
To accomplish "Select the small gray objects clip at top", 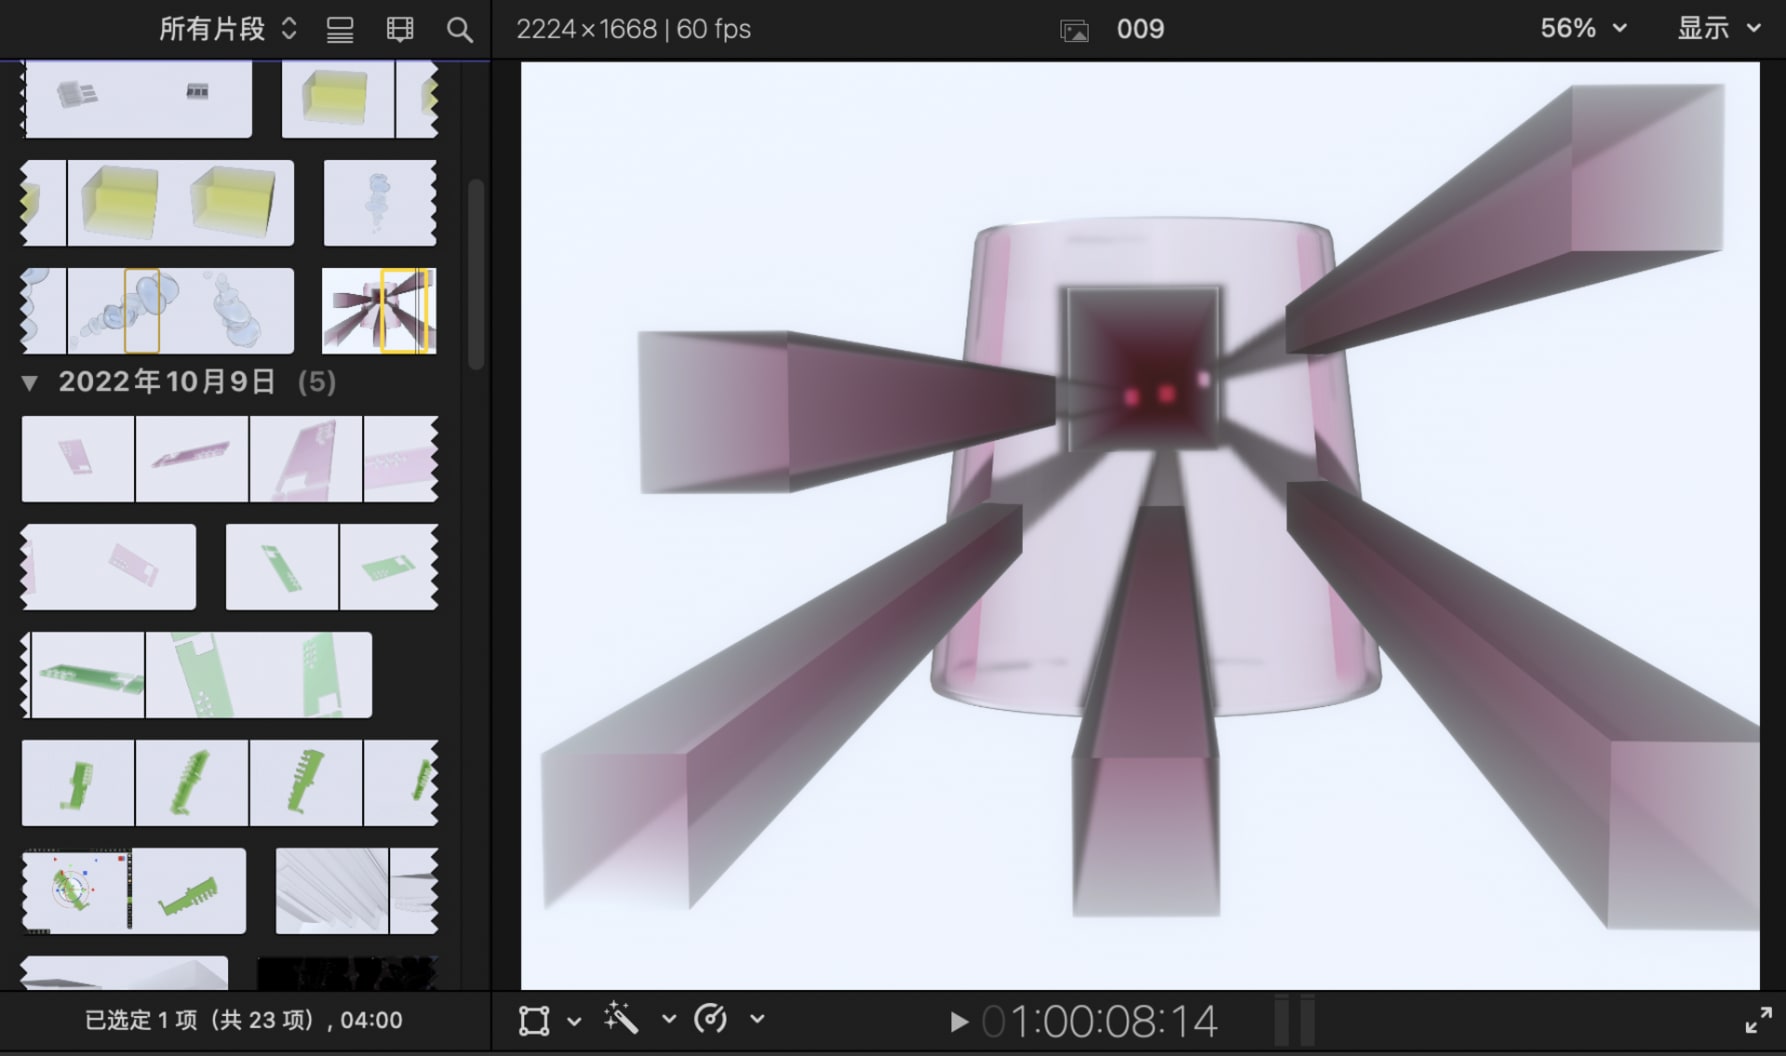I will [137, 98].
